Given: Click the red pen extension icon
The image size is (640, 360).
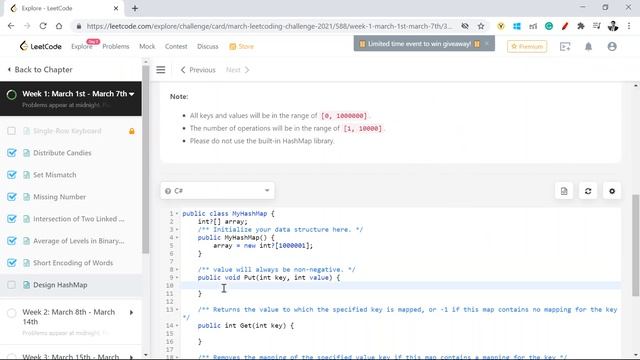Looking at the screenshot, I should (x=565, y=26).
